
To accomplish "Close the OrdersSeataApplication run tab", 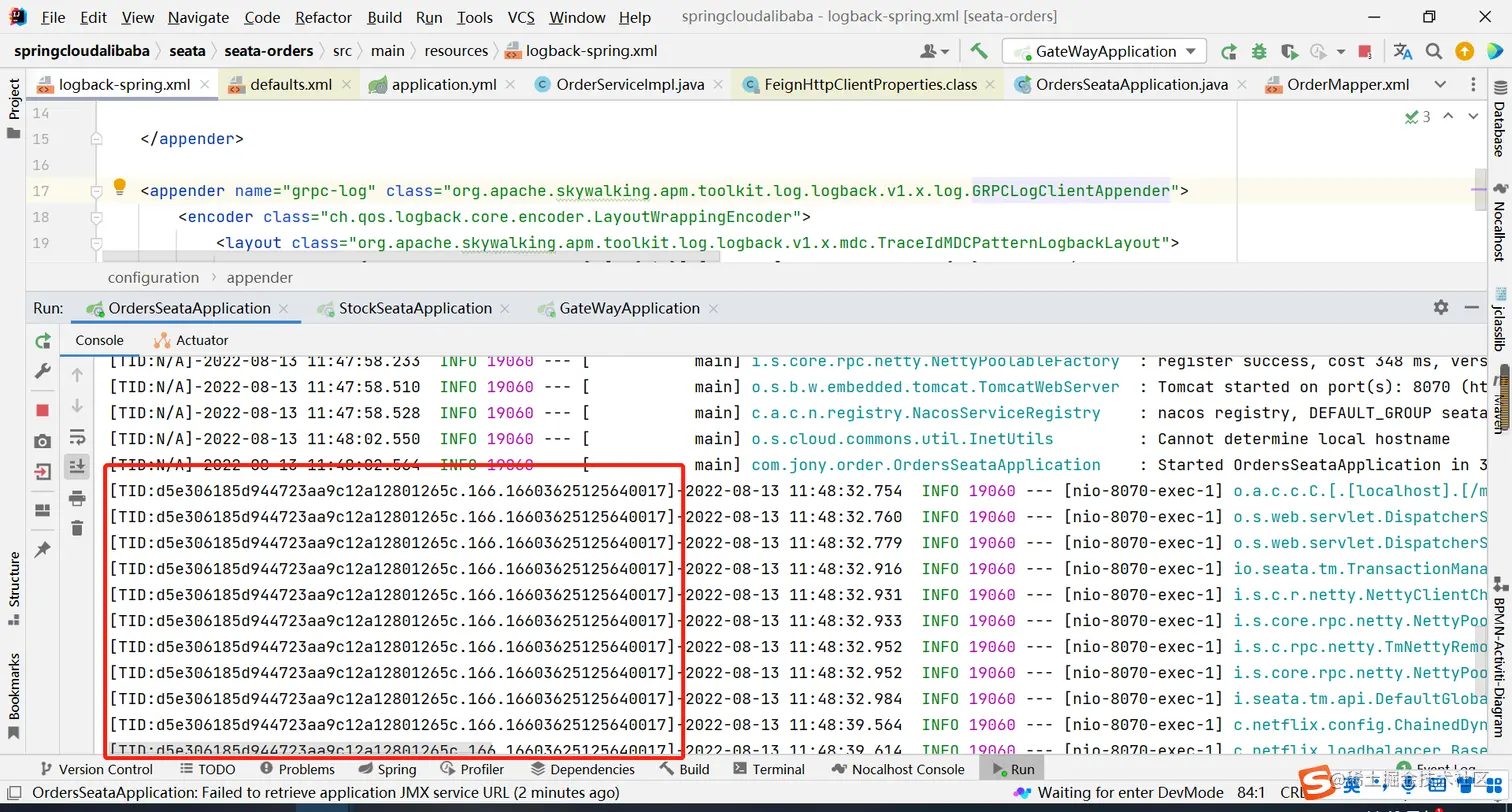I will 284,308.
